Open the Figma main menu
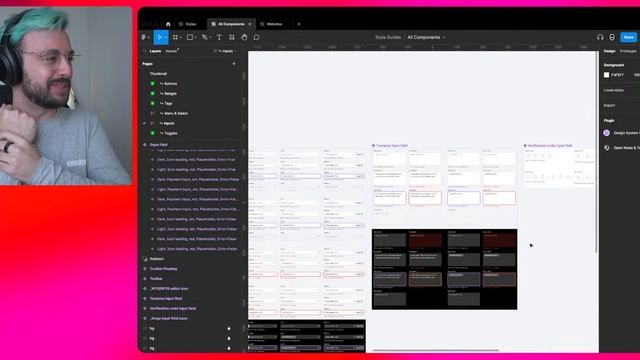 pos(144,37)
